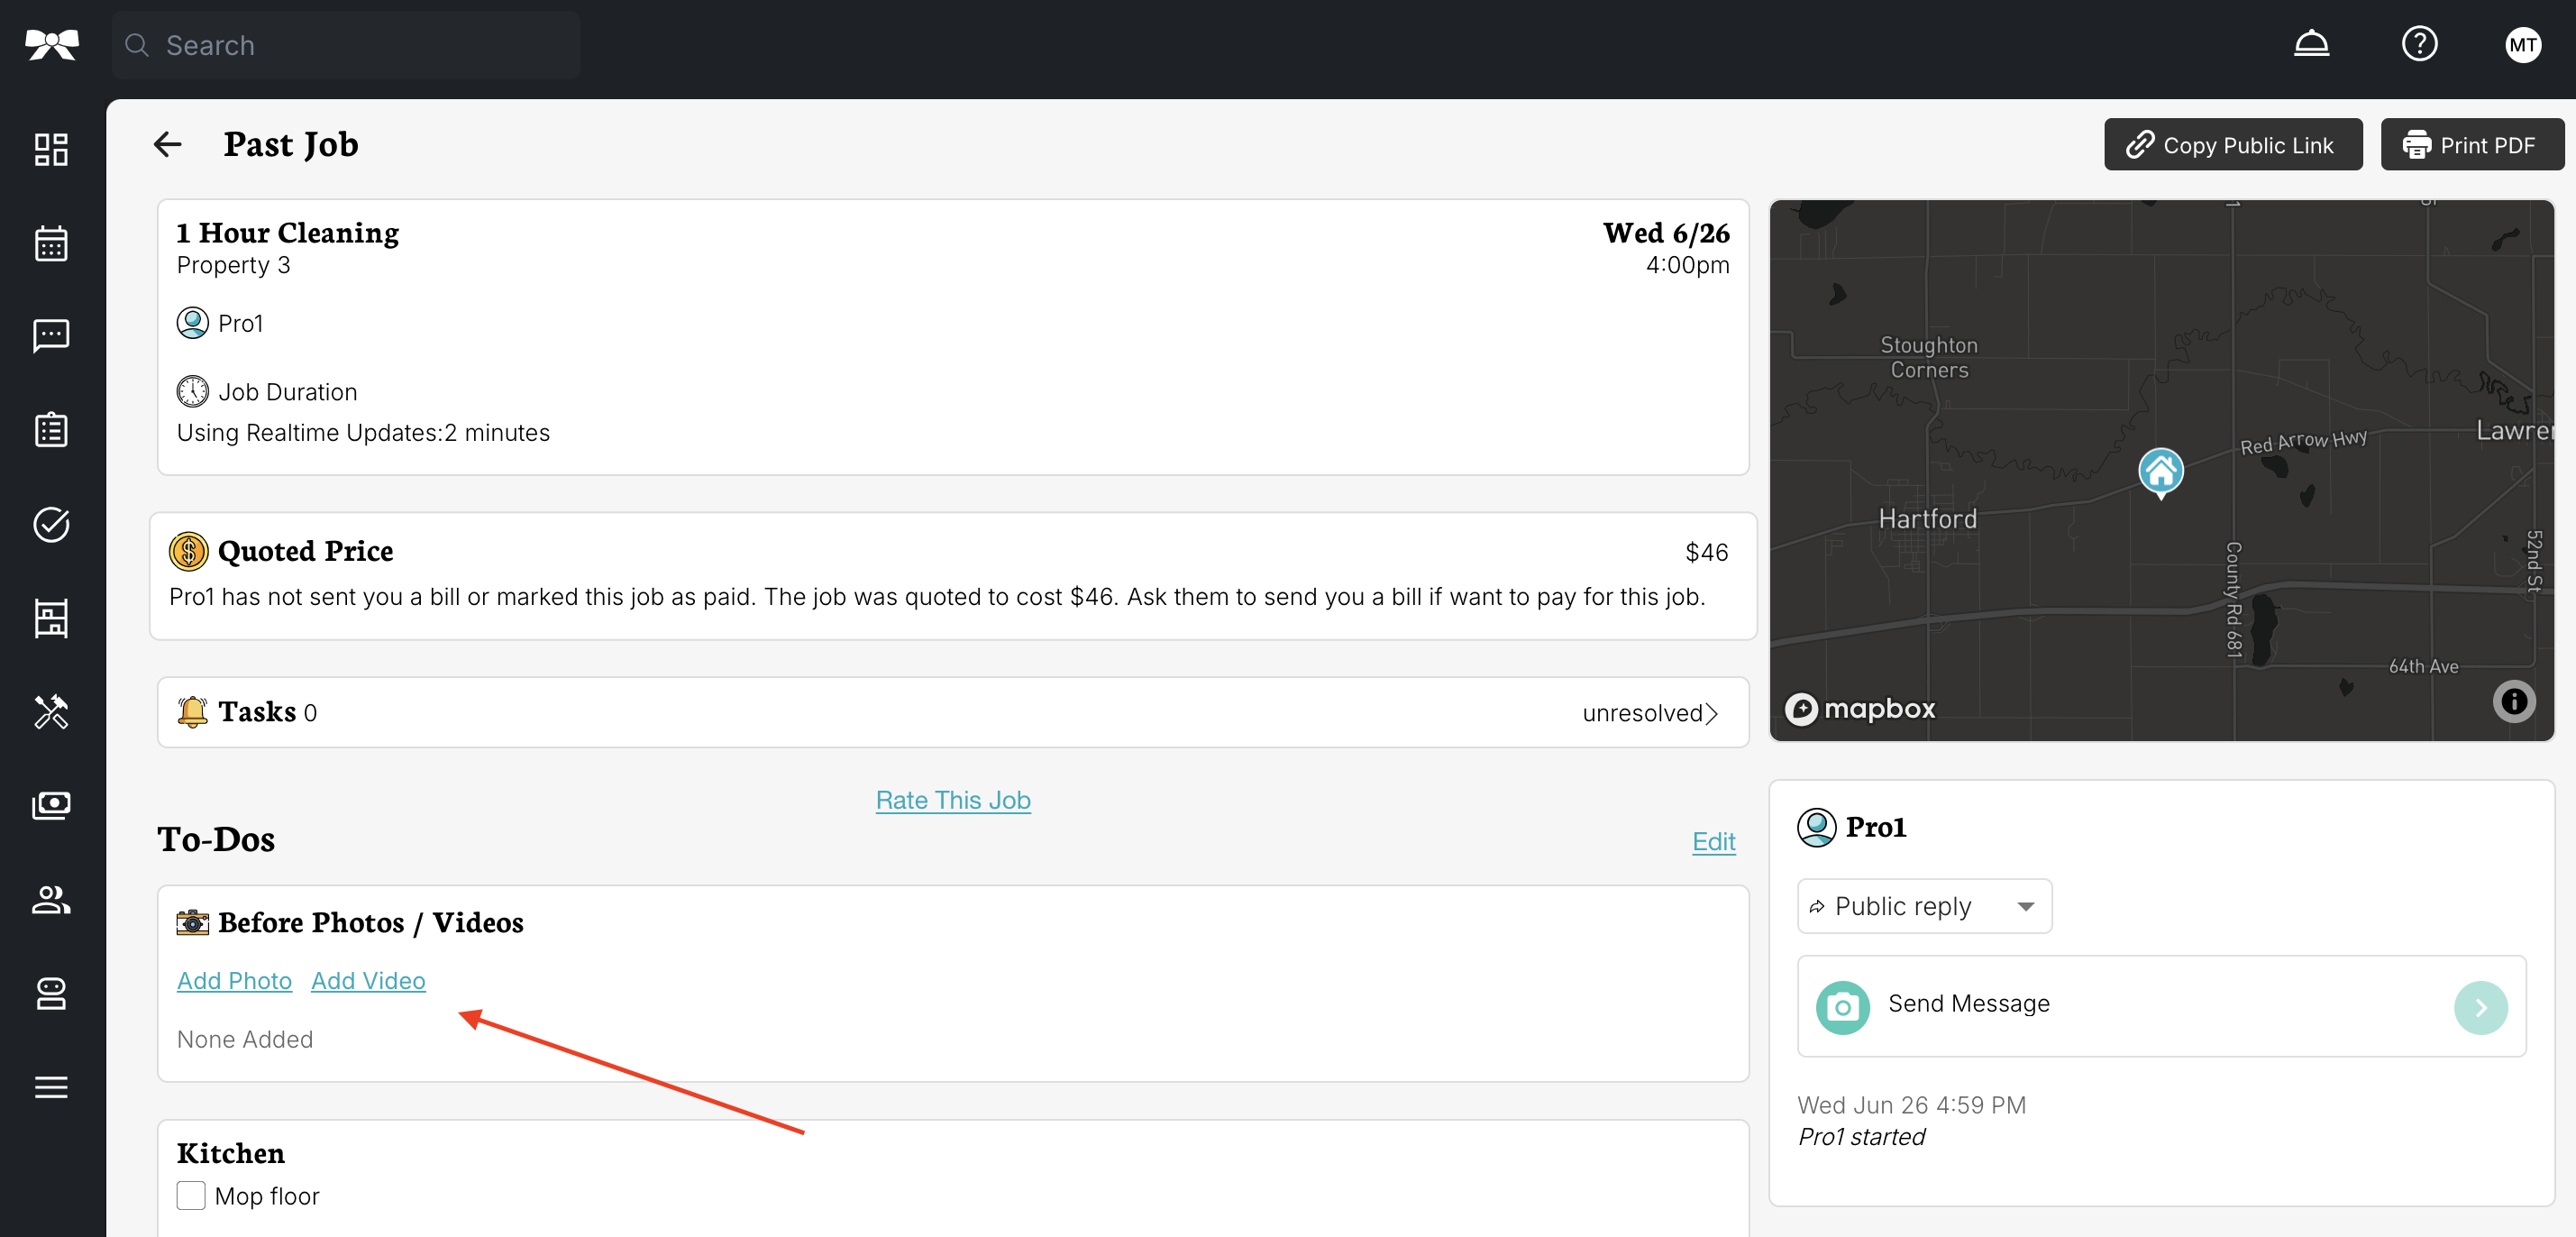This screenshot has height=1237, width=2576.
Task: Open the Public reply dropdown
Action: click(1923, 906)
